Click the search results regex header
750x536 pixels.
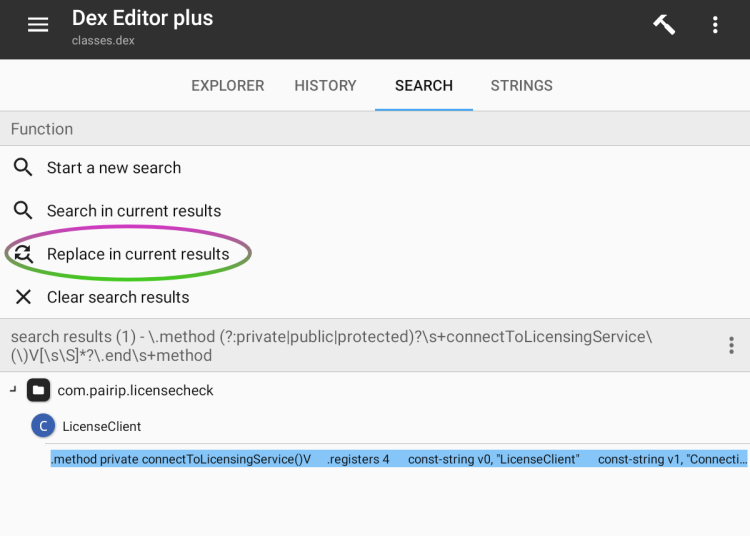(x=331, y=346)
